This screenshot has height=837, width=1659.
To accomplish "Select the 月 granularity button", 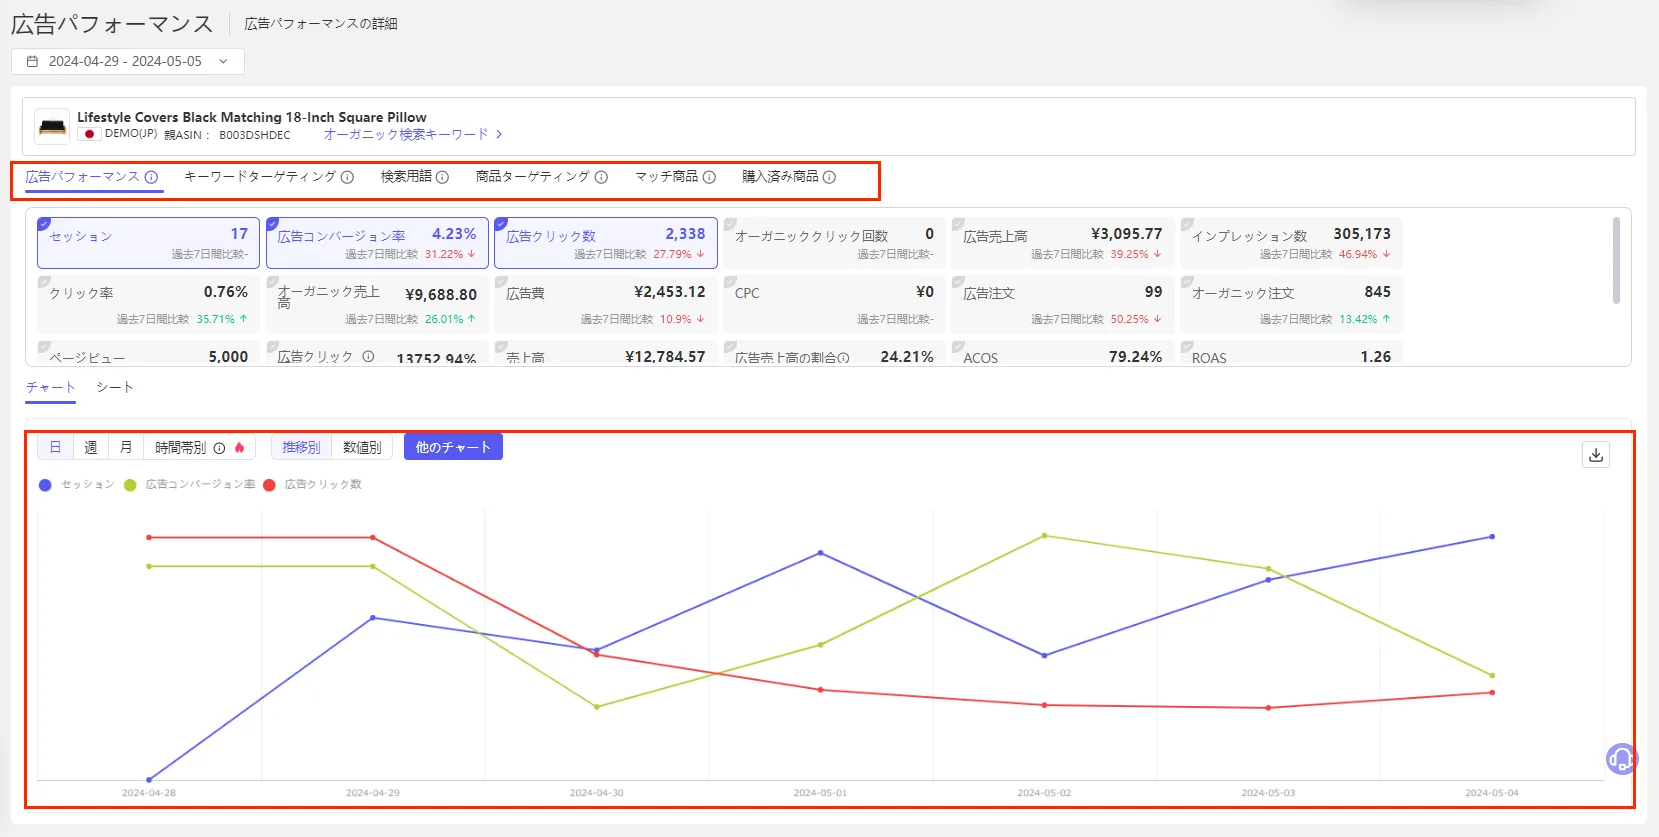I will 126,447.
